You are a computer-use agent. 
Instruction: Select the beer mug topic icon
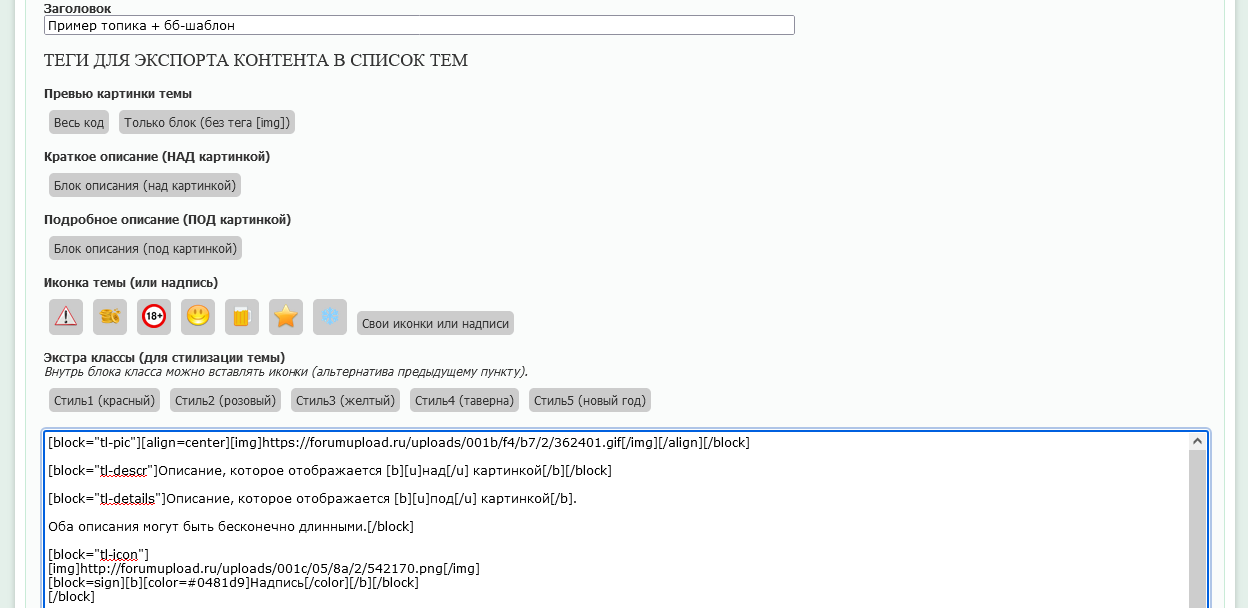242,317
